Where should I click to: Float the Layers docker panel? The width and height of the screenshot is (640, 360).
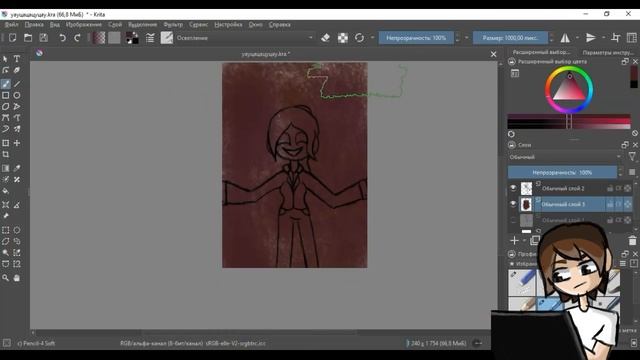625,145
